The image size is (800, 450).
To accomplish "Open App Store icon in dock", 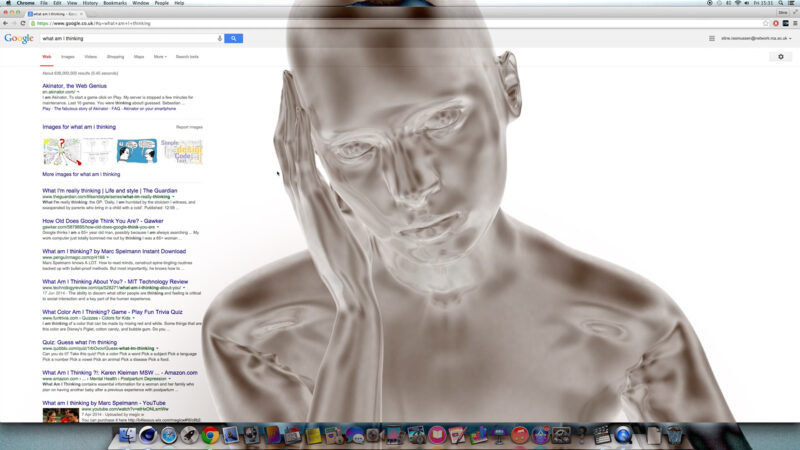I will tap(540, 435).
